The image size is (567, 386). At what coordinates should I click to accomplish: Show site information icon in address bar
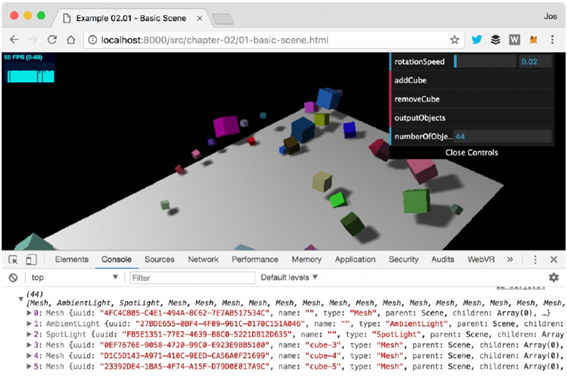coord(93,40)
